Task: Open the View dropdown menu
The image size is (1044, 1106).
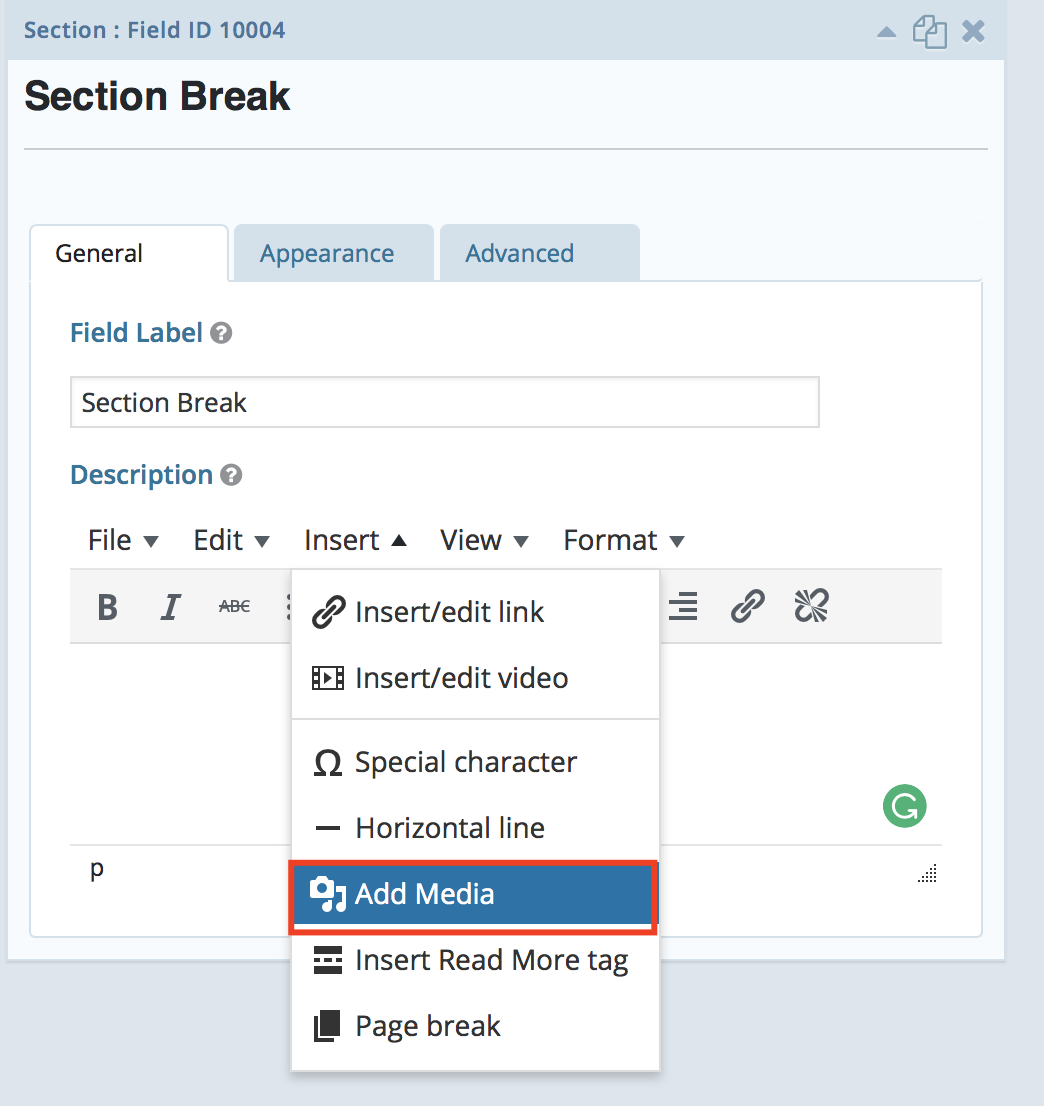Action: (484, 540)
